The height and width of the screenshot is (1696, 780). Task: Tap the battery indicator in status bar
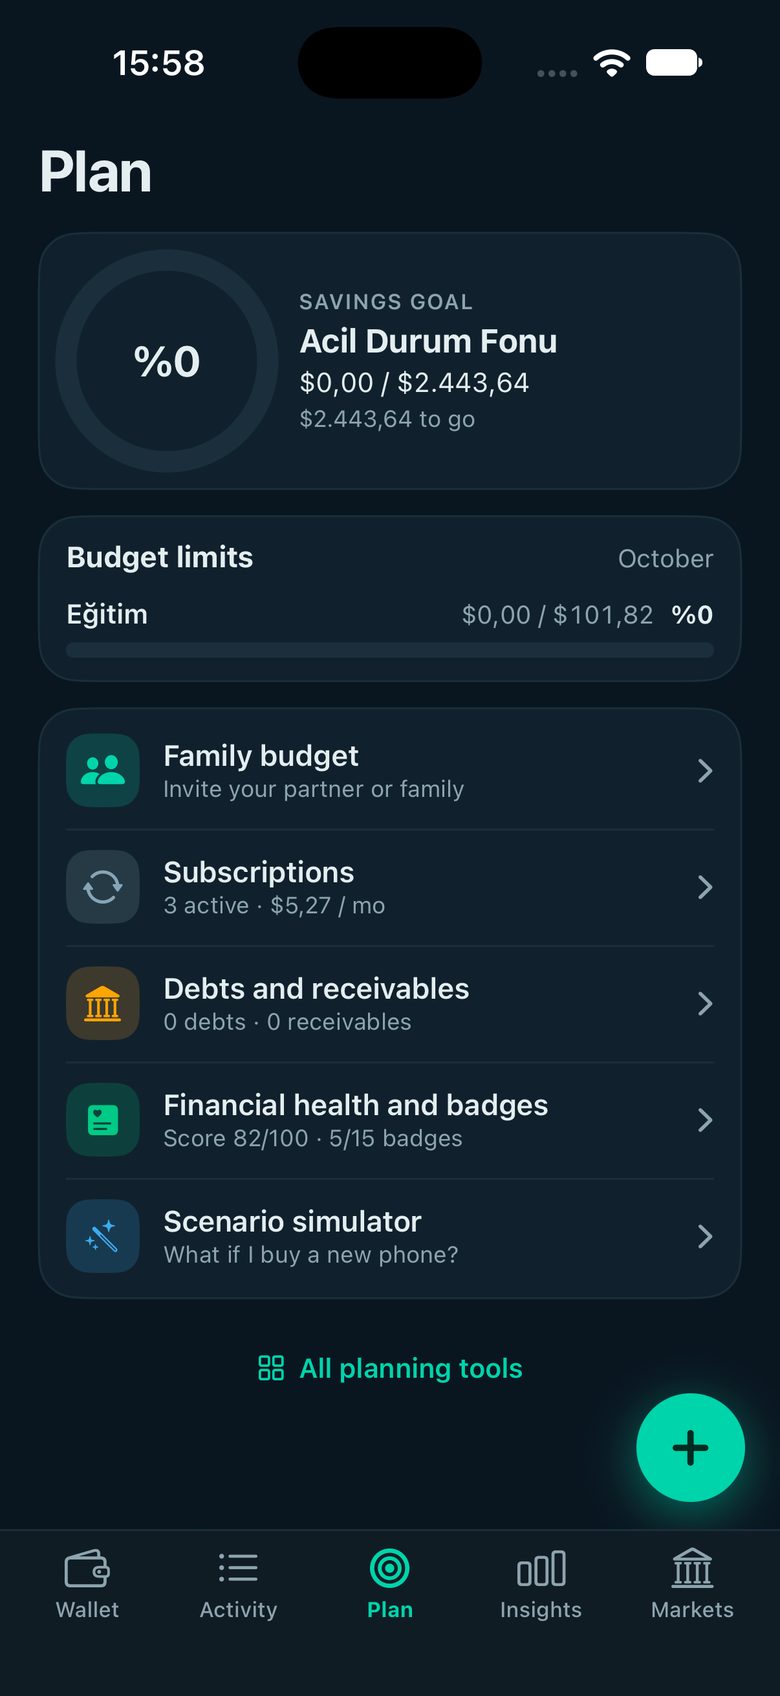pos(674,62)
